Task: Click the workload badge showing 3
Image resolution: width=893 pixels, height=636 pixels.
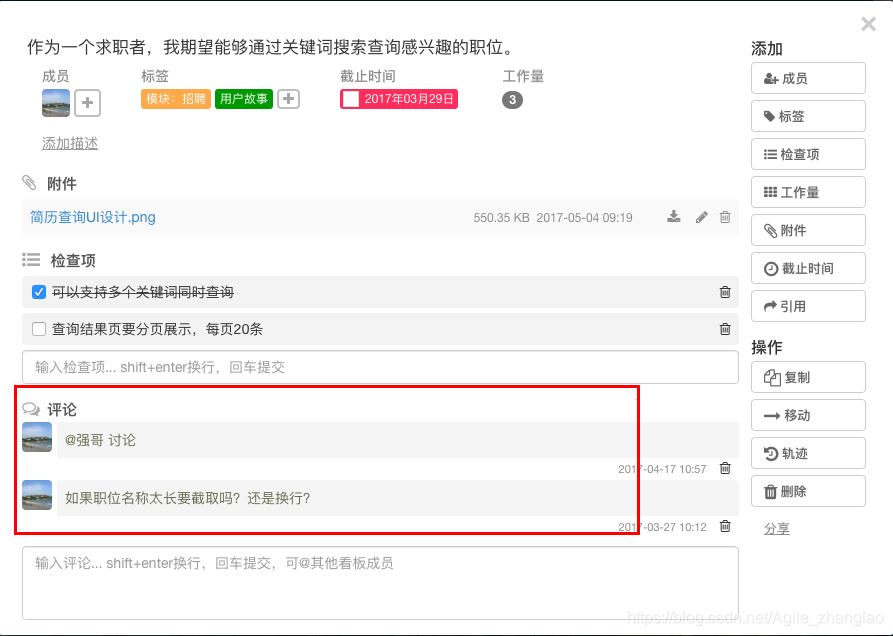Action: click(512, 100)
